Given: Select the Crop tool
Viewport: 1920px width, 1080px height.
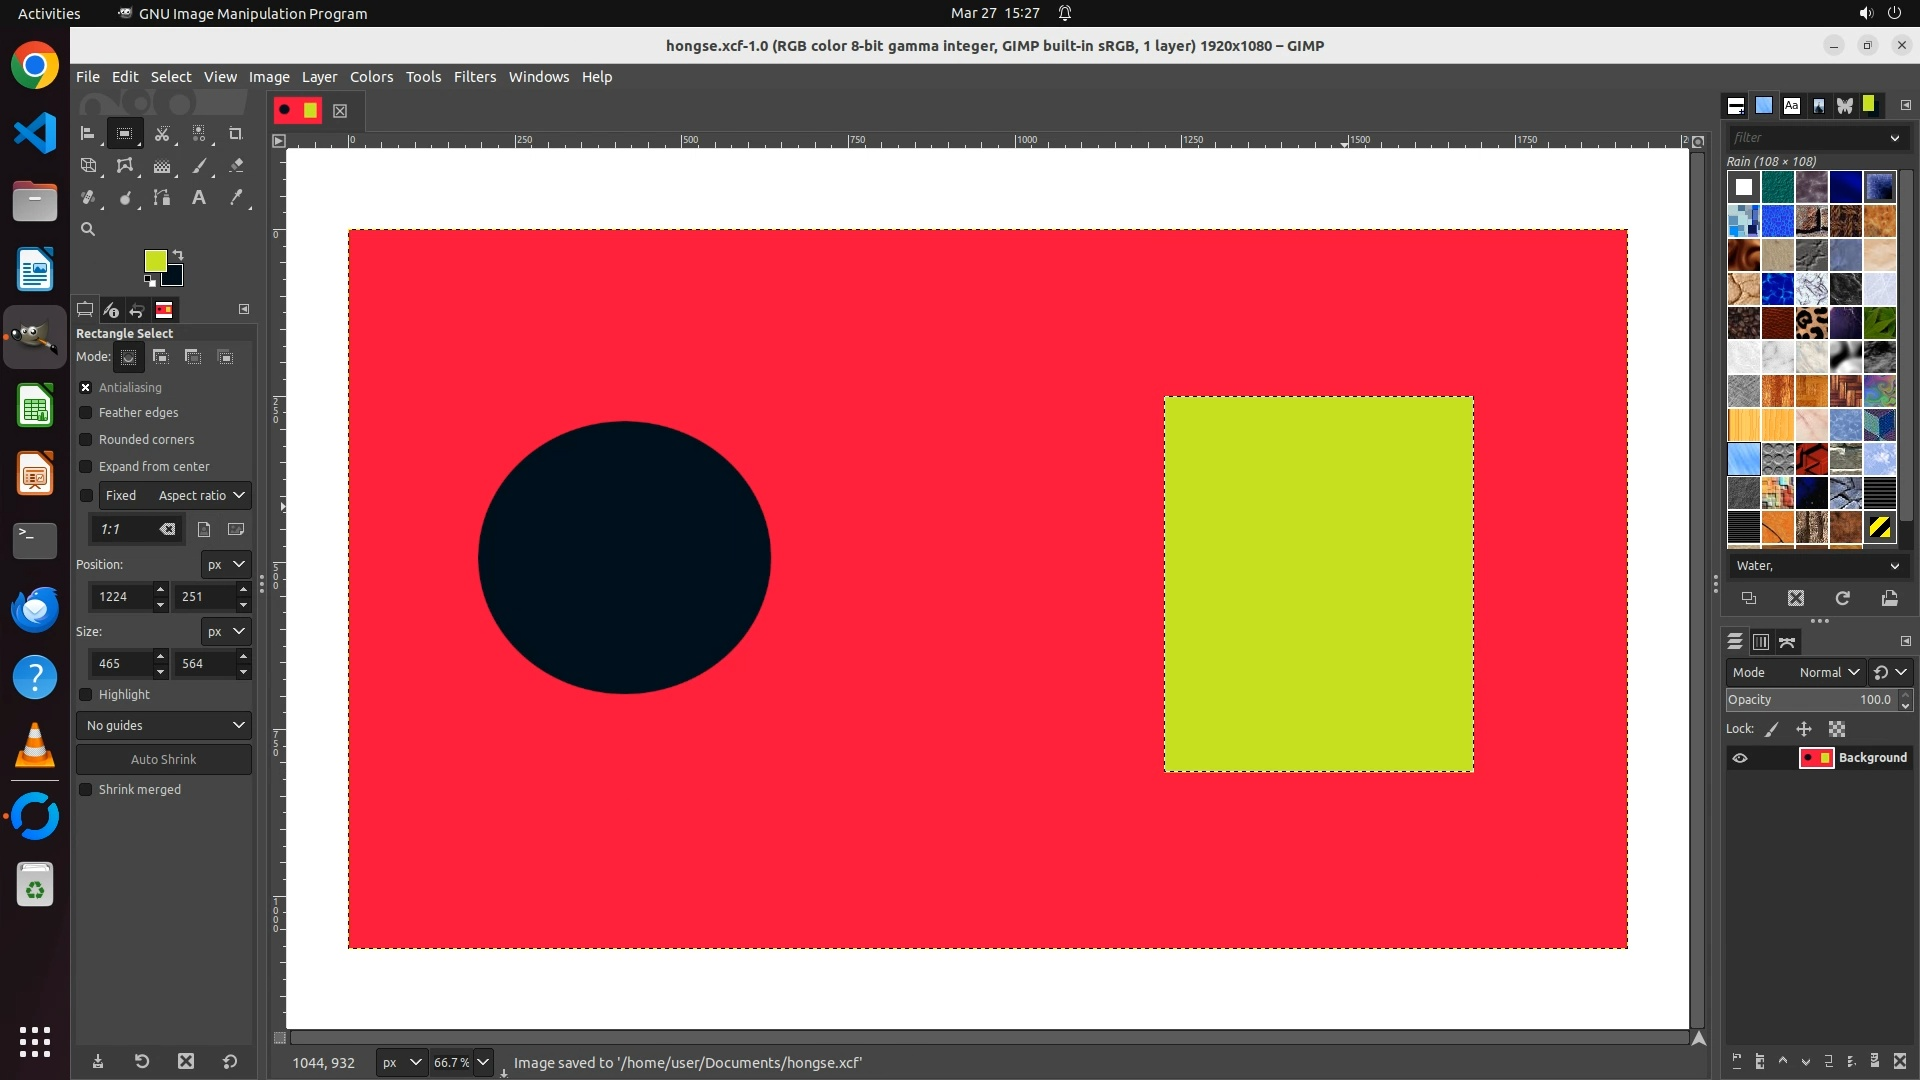Looking at the screenshot, I should pyautogui.click(x=235, y=133).
